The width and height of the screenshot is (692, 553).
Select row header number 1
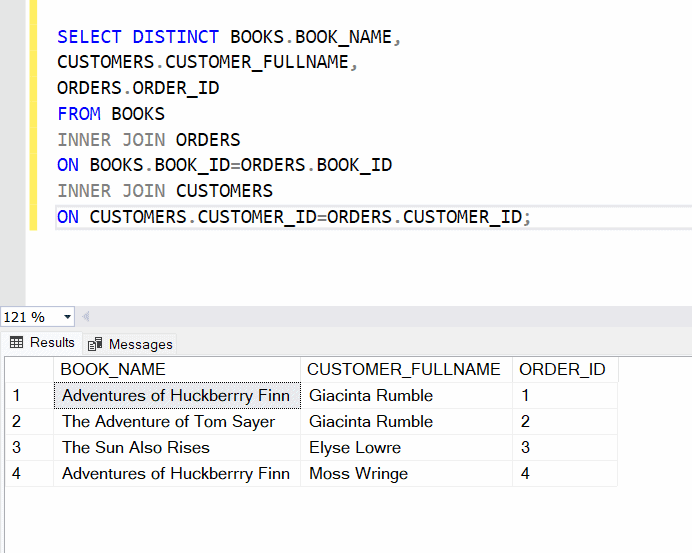click(30, 395)
